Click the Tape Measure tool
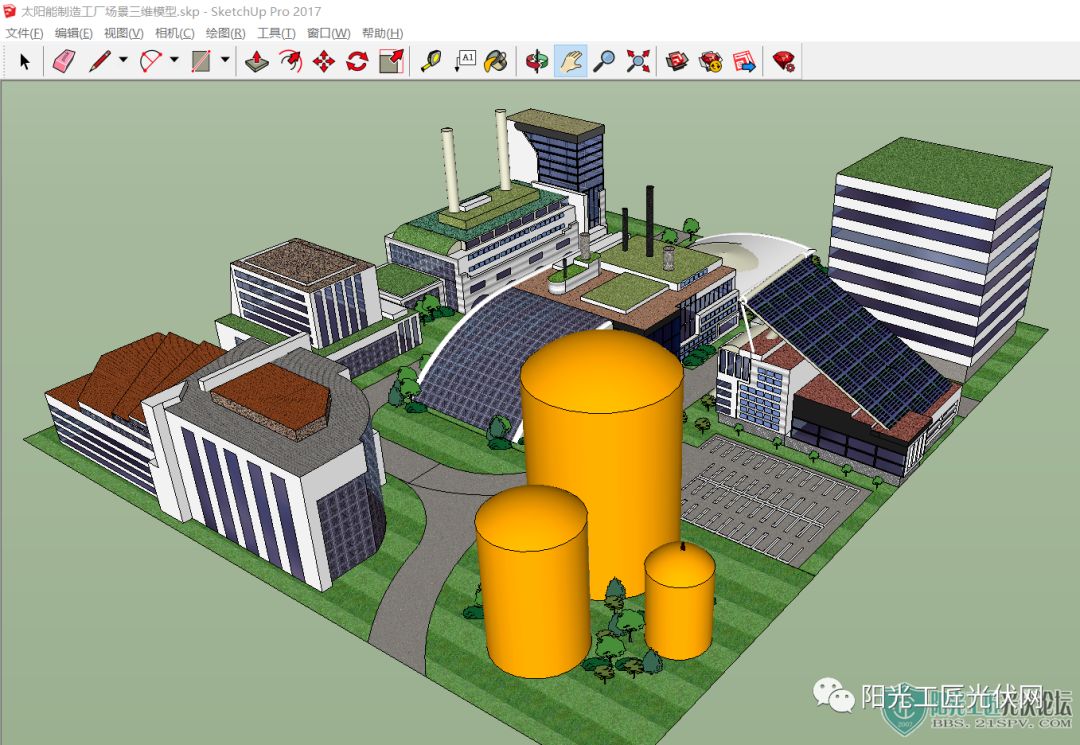 click(432, 61)
